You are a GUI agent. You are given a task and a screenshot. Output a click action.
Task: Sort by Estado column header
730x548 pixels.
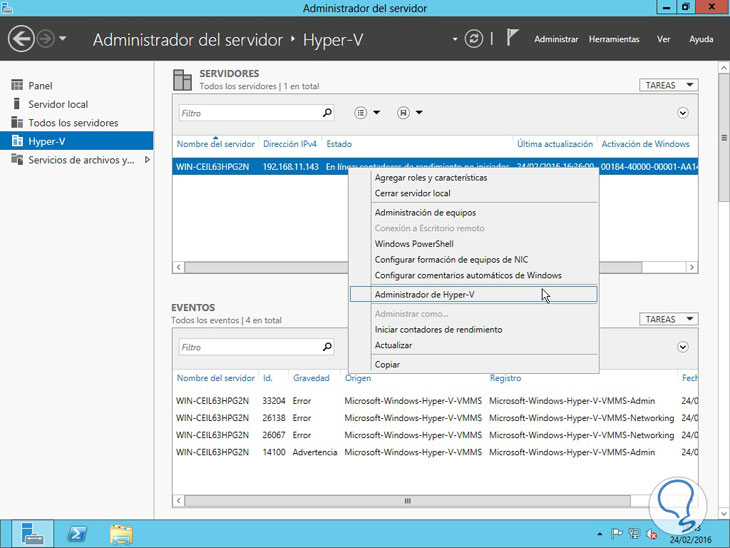[339, 144]
